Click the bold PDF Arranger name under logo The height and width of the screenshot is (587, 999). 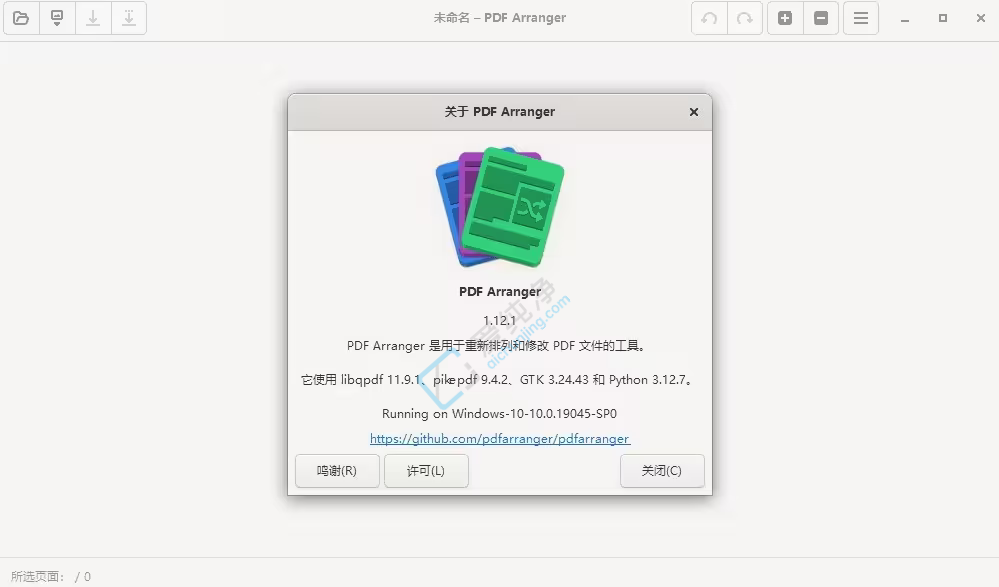[500, 291]
